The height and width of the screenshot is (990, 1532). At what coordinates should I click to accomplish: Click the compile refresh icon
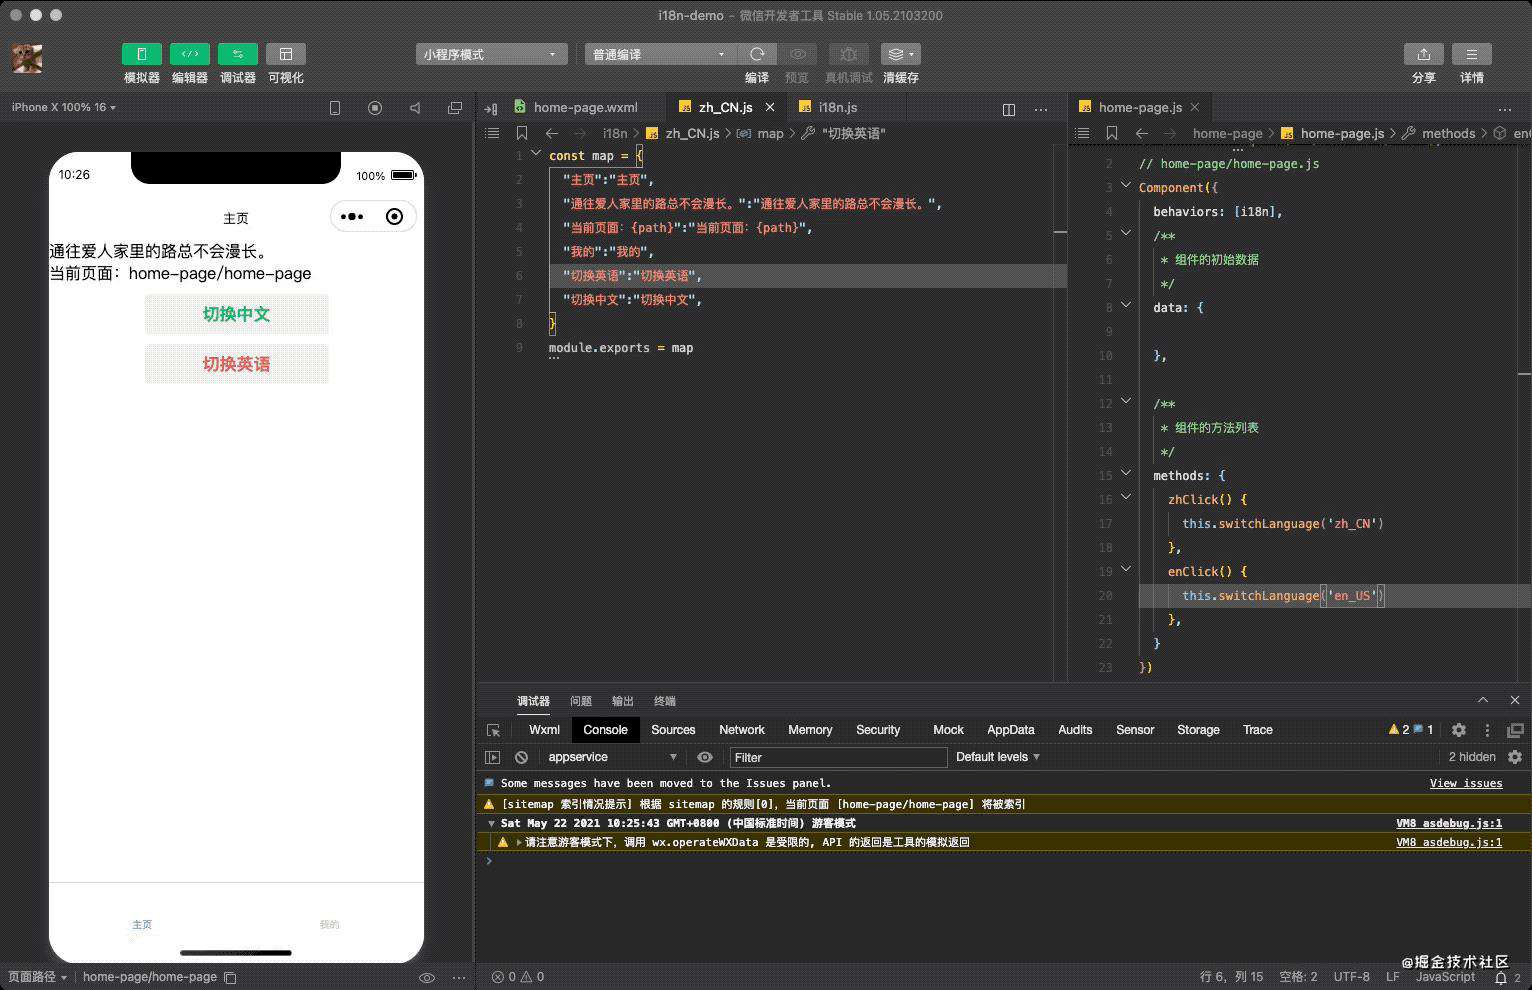757,54
